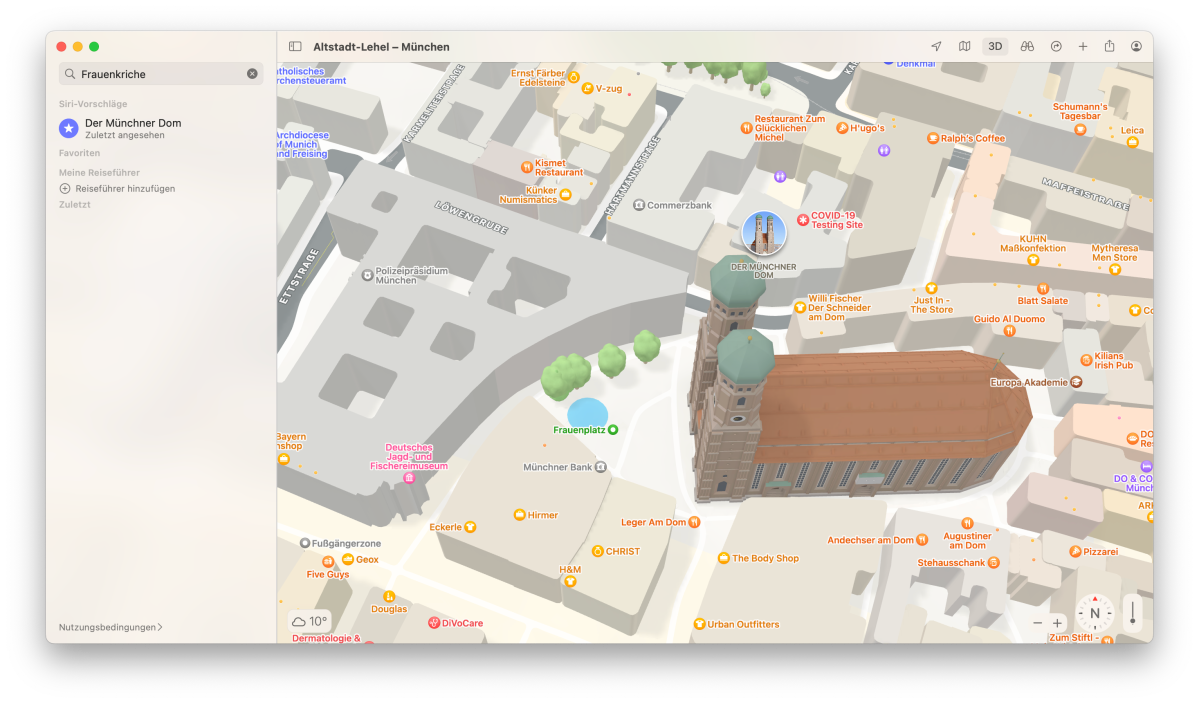Click the Fußgängerzone marker
This screenshot has width=1199, height=704.
(x=304, y=543)
